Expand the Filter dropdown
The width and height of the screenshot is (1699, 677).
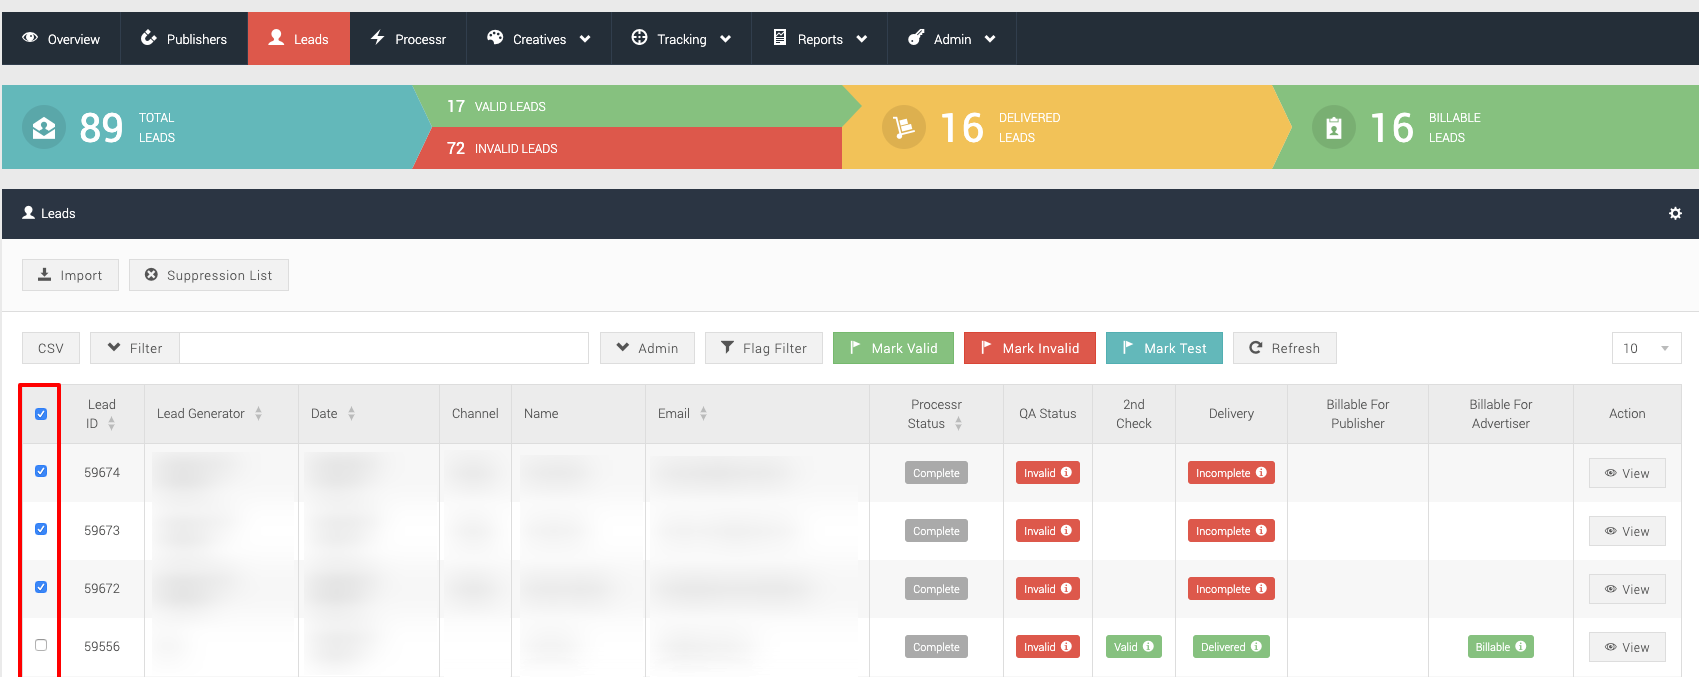click(135, 348)
